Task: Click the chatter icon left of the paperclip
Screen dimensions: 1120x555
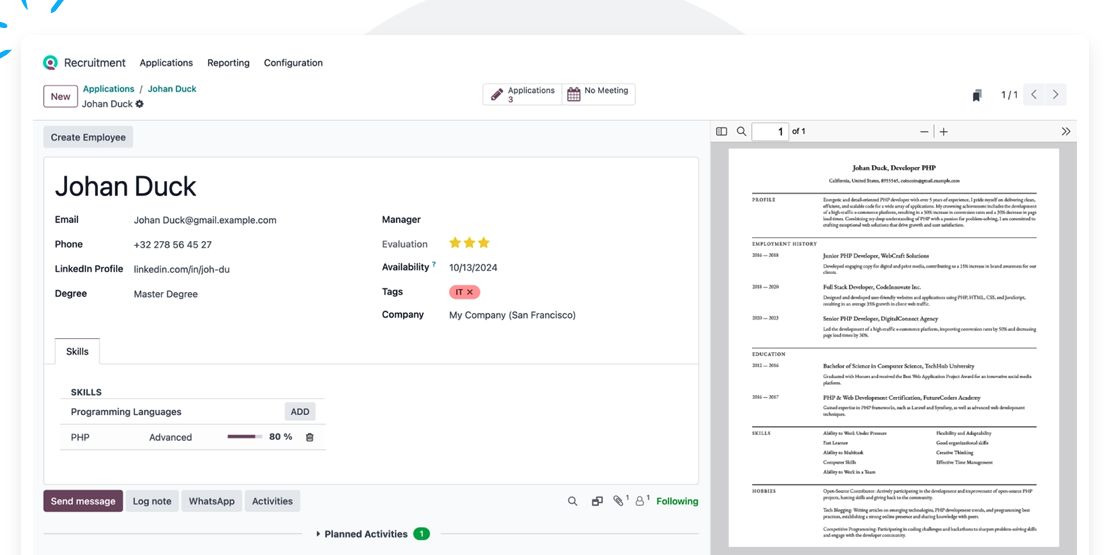Action: (597, 501)
